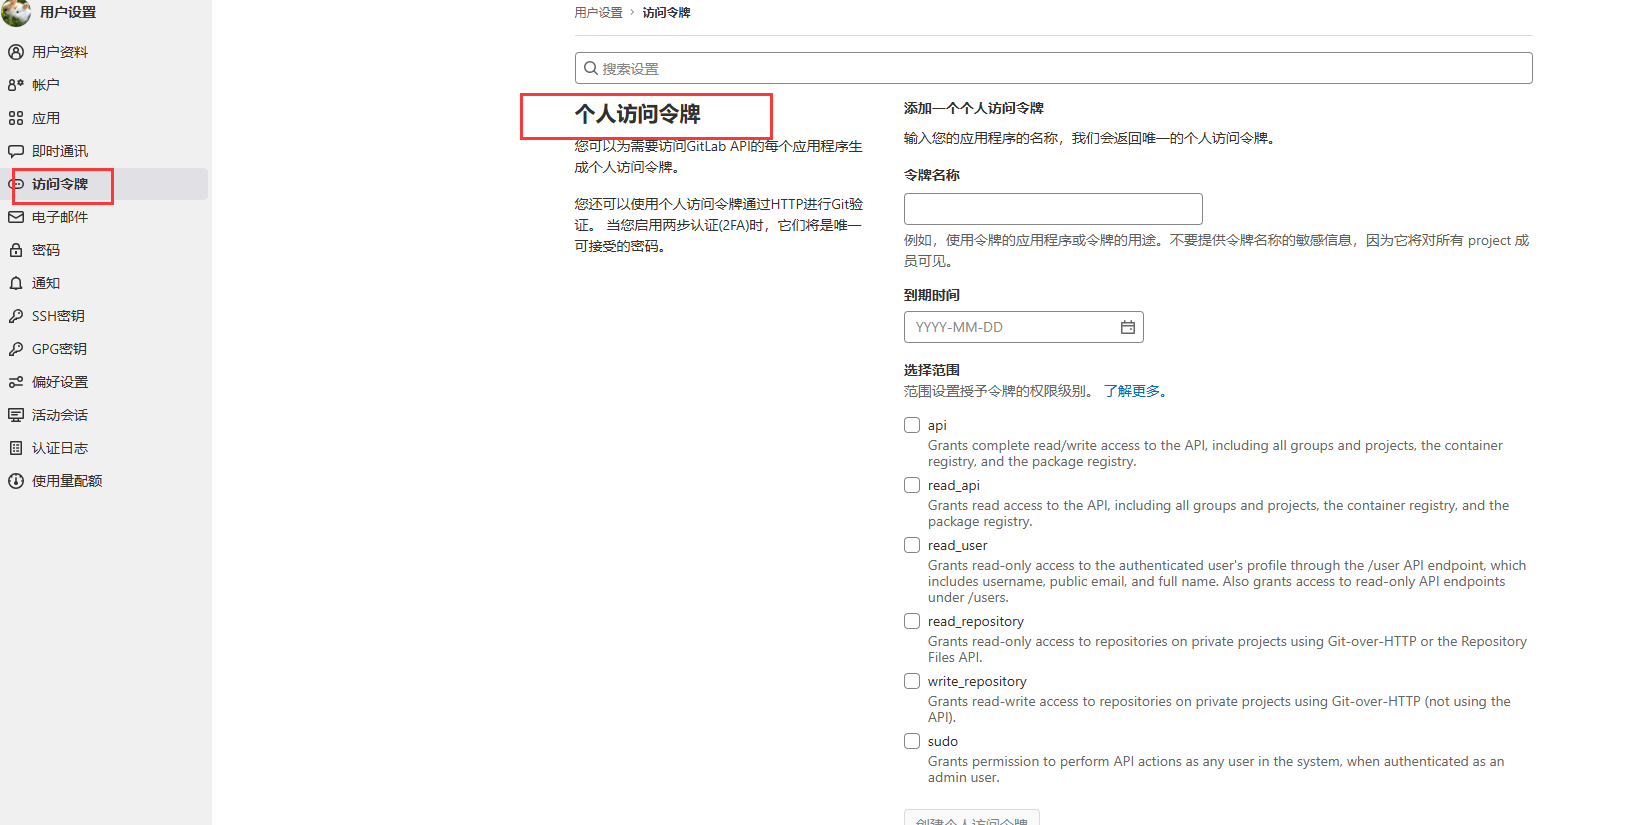This screenshot has height=825, width=1625.
Task: Click the 应用 applications grid icon
Action: 16,118
